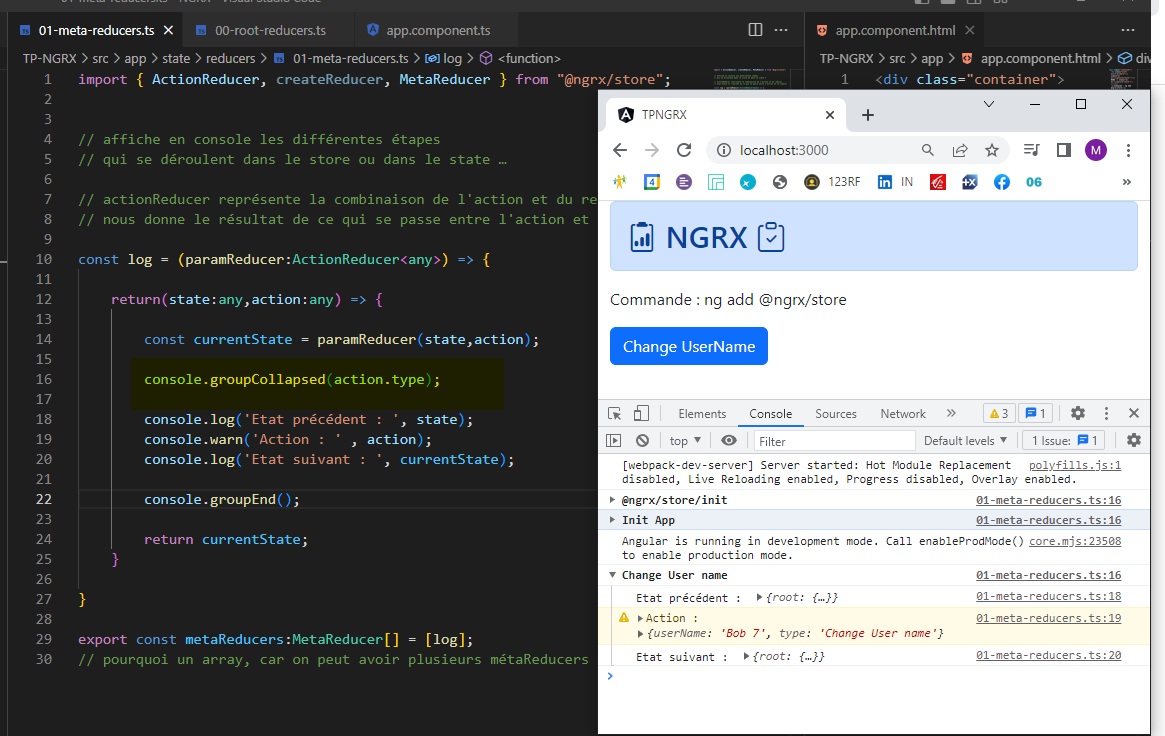1165x736 pixels.
Task: Open the LinkedIn IN bookmark
Action: [895, 182]
